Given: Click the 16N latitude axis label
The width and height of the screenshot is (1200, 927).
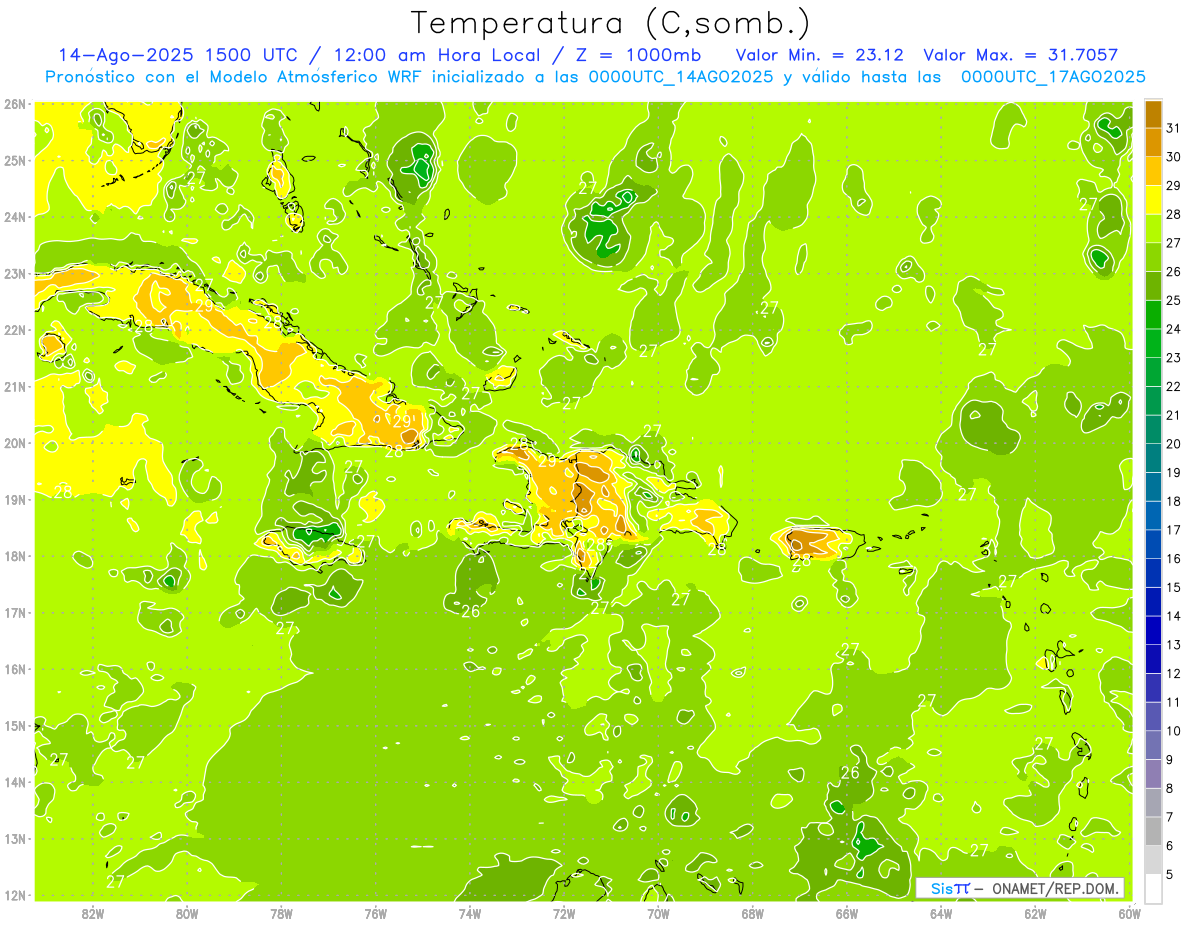Looking at the screenshot, I should pyautogui.click(x=14, y=669).
